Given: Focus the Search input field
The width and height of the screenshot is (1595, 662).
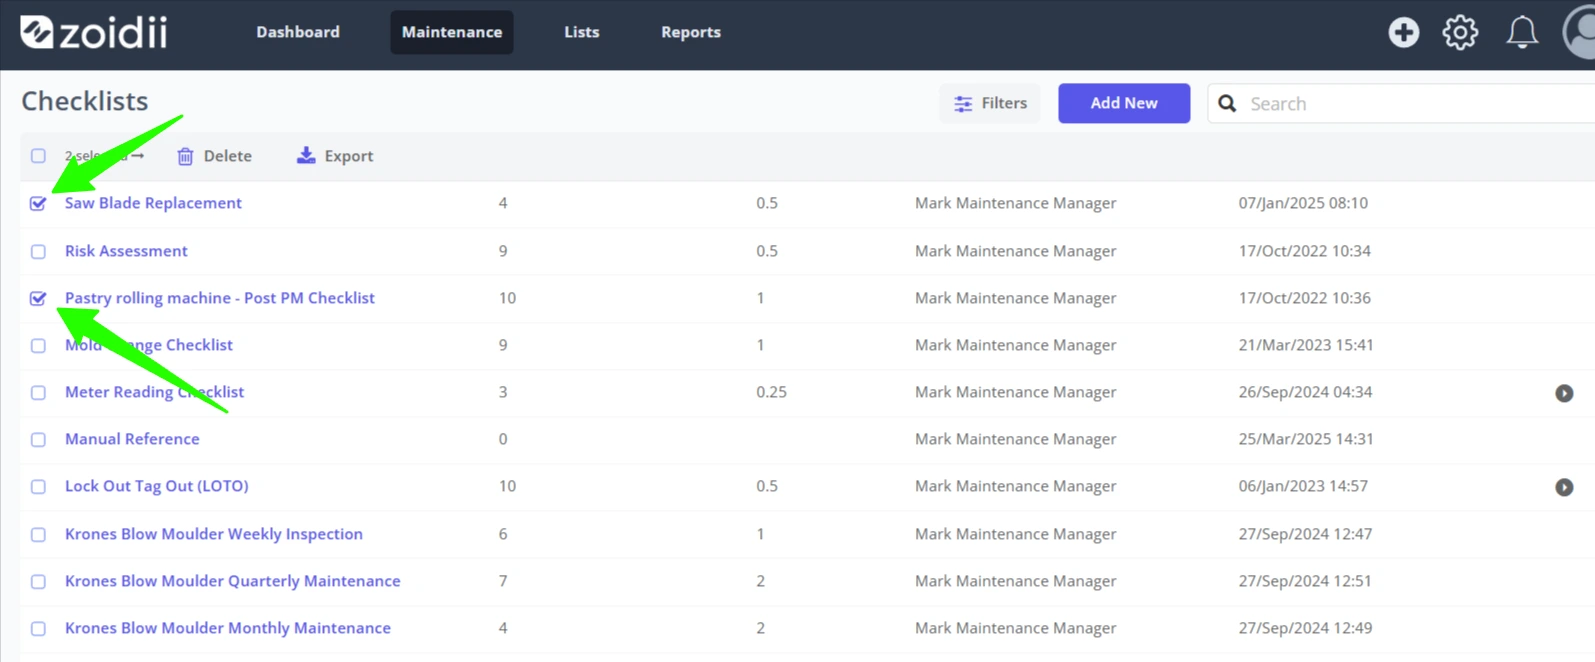Looking at the screenshot, I should click(x=1401, y=103).
